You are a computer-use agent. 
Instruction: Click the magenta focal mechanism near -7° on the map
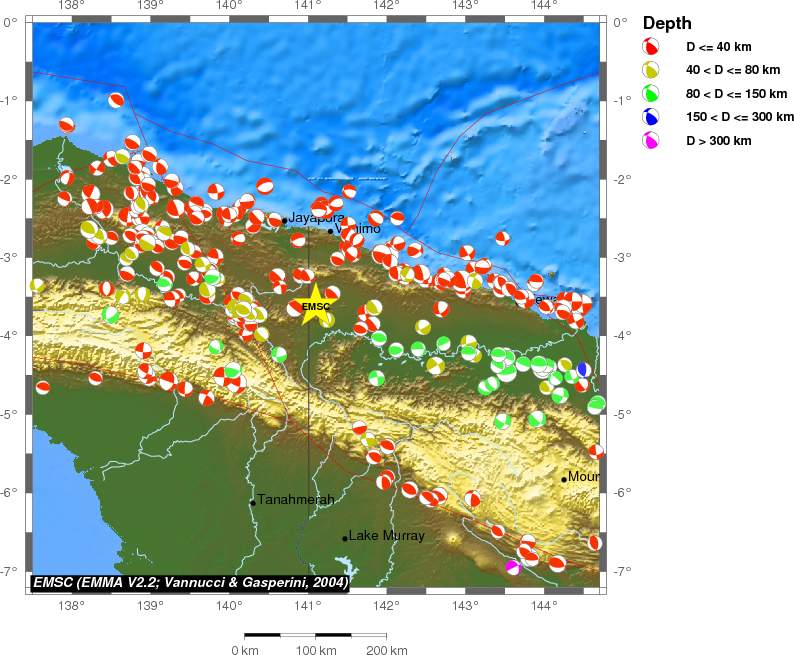pyautogui.click(x=513, y=567)
